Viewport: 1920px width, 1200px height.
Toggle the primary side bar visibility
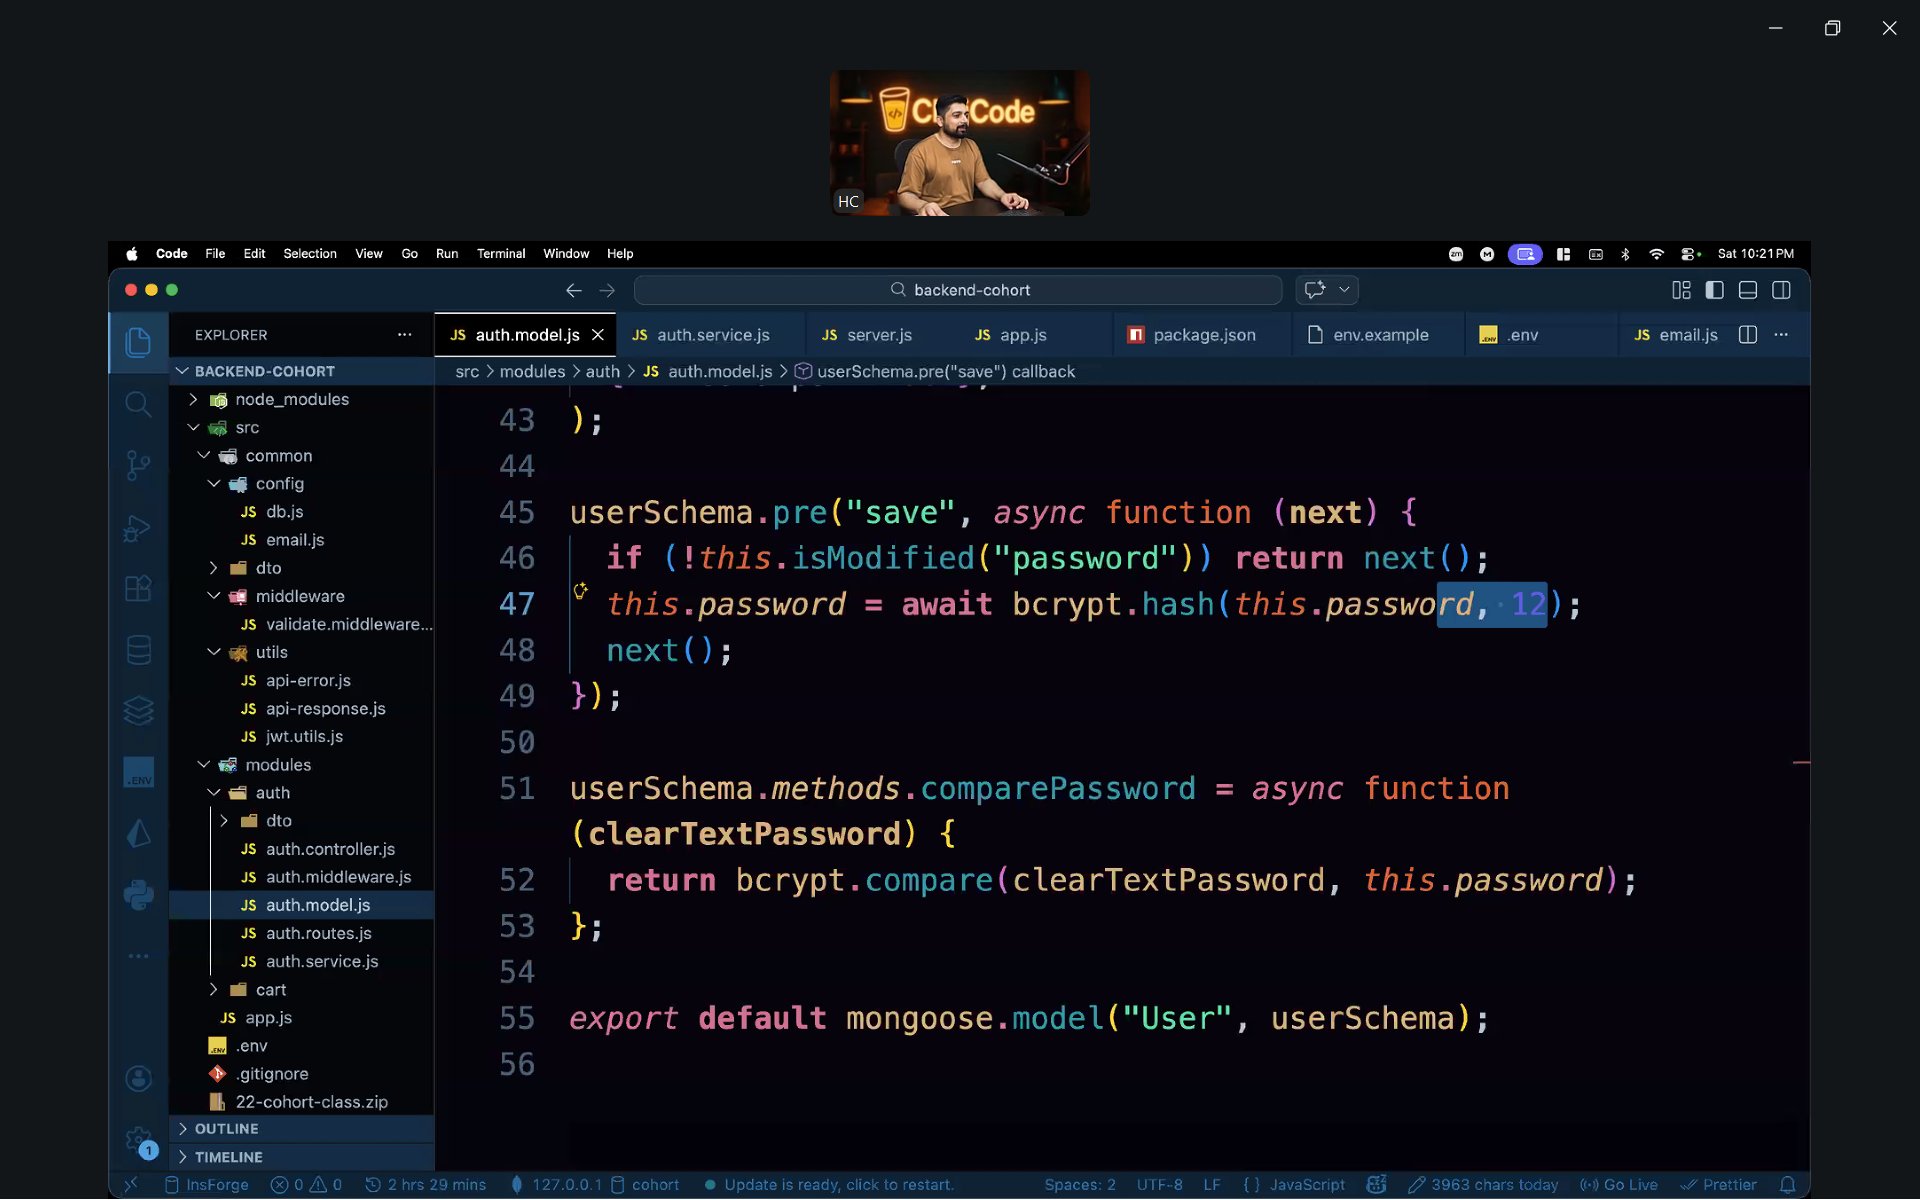coord(1714,290)
